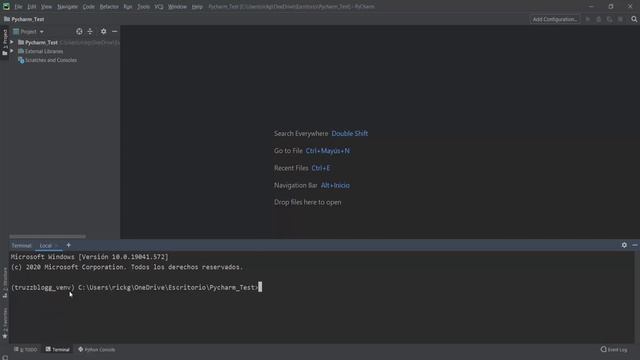Select Pycharm_Test root in project tree
The height and width of the screenshot is (360, 640).
pos(41,42)
